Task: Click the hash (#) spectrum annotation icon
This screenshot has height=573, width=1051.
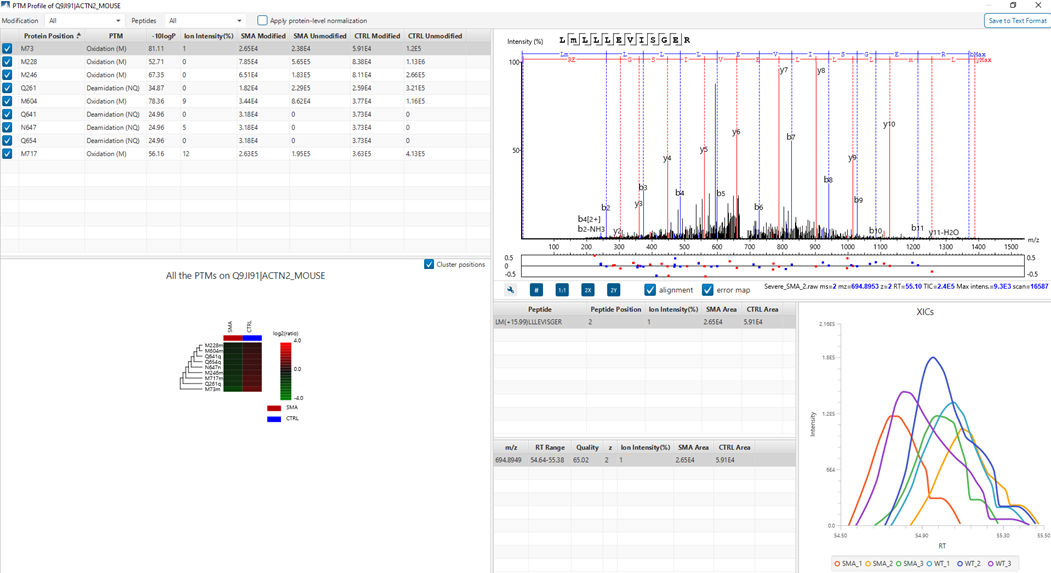Action: [536, 290]
